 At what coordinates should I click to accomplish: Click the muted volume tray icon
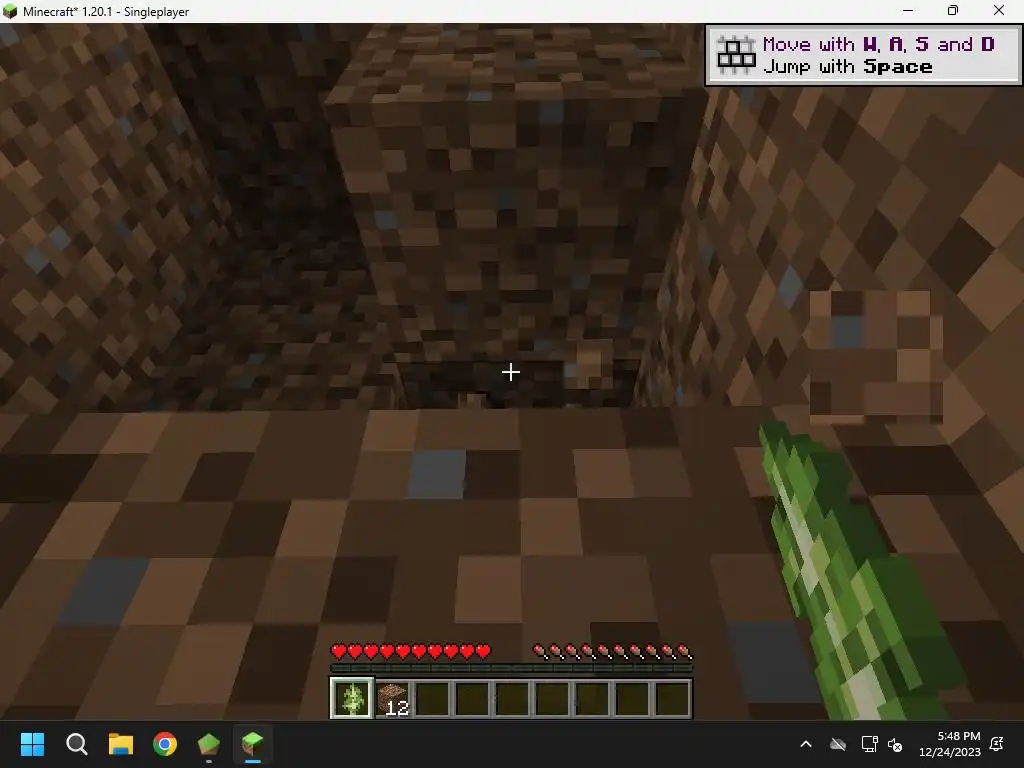(895, 744)
